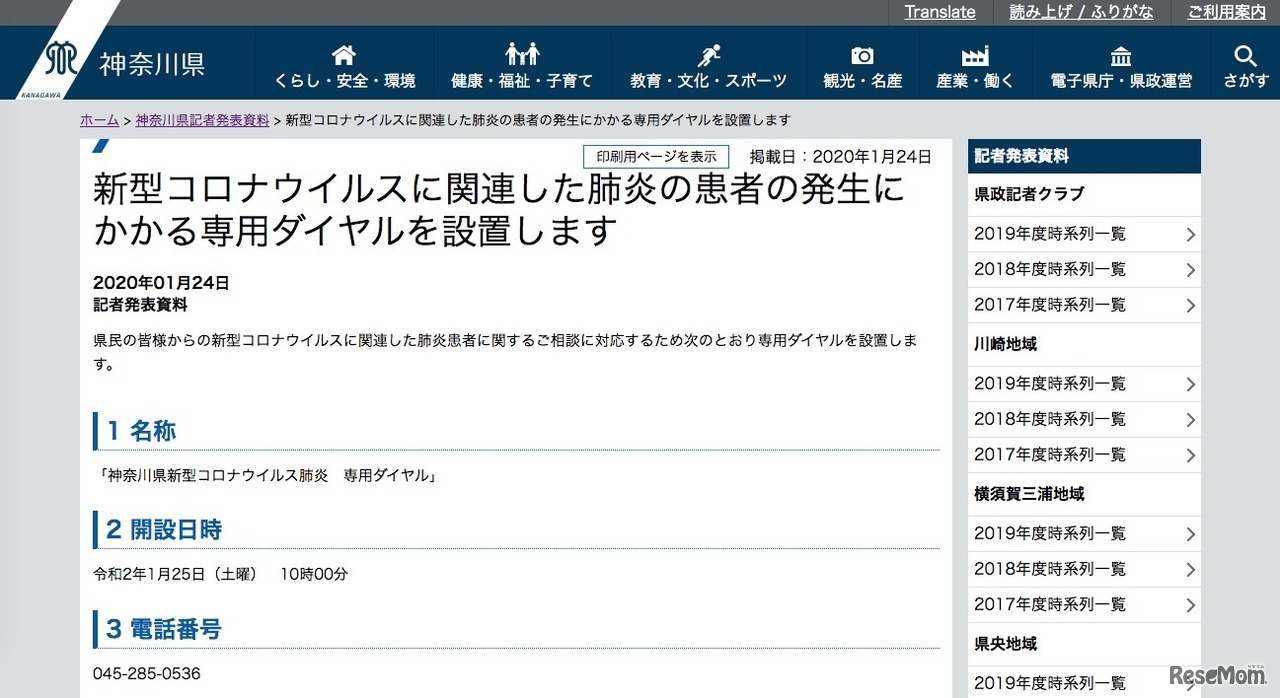
Task: Select 読み上げ / ふりがな in the top bar
Action: 1081,12
